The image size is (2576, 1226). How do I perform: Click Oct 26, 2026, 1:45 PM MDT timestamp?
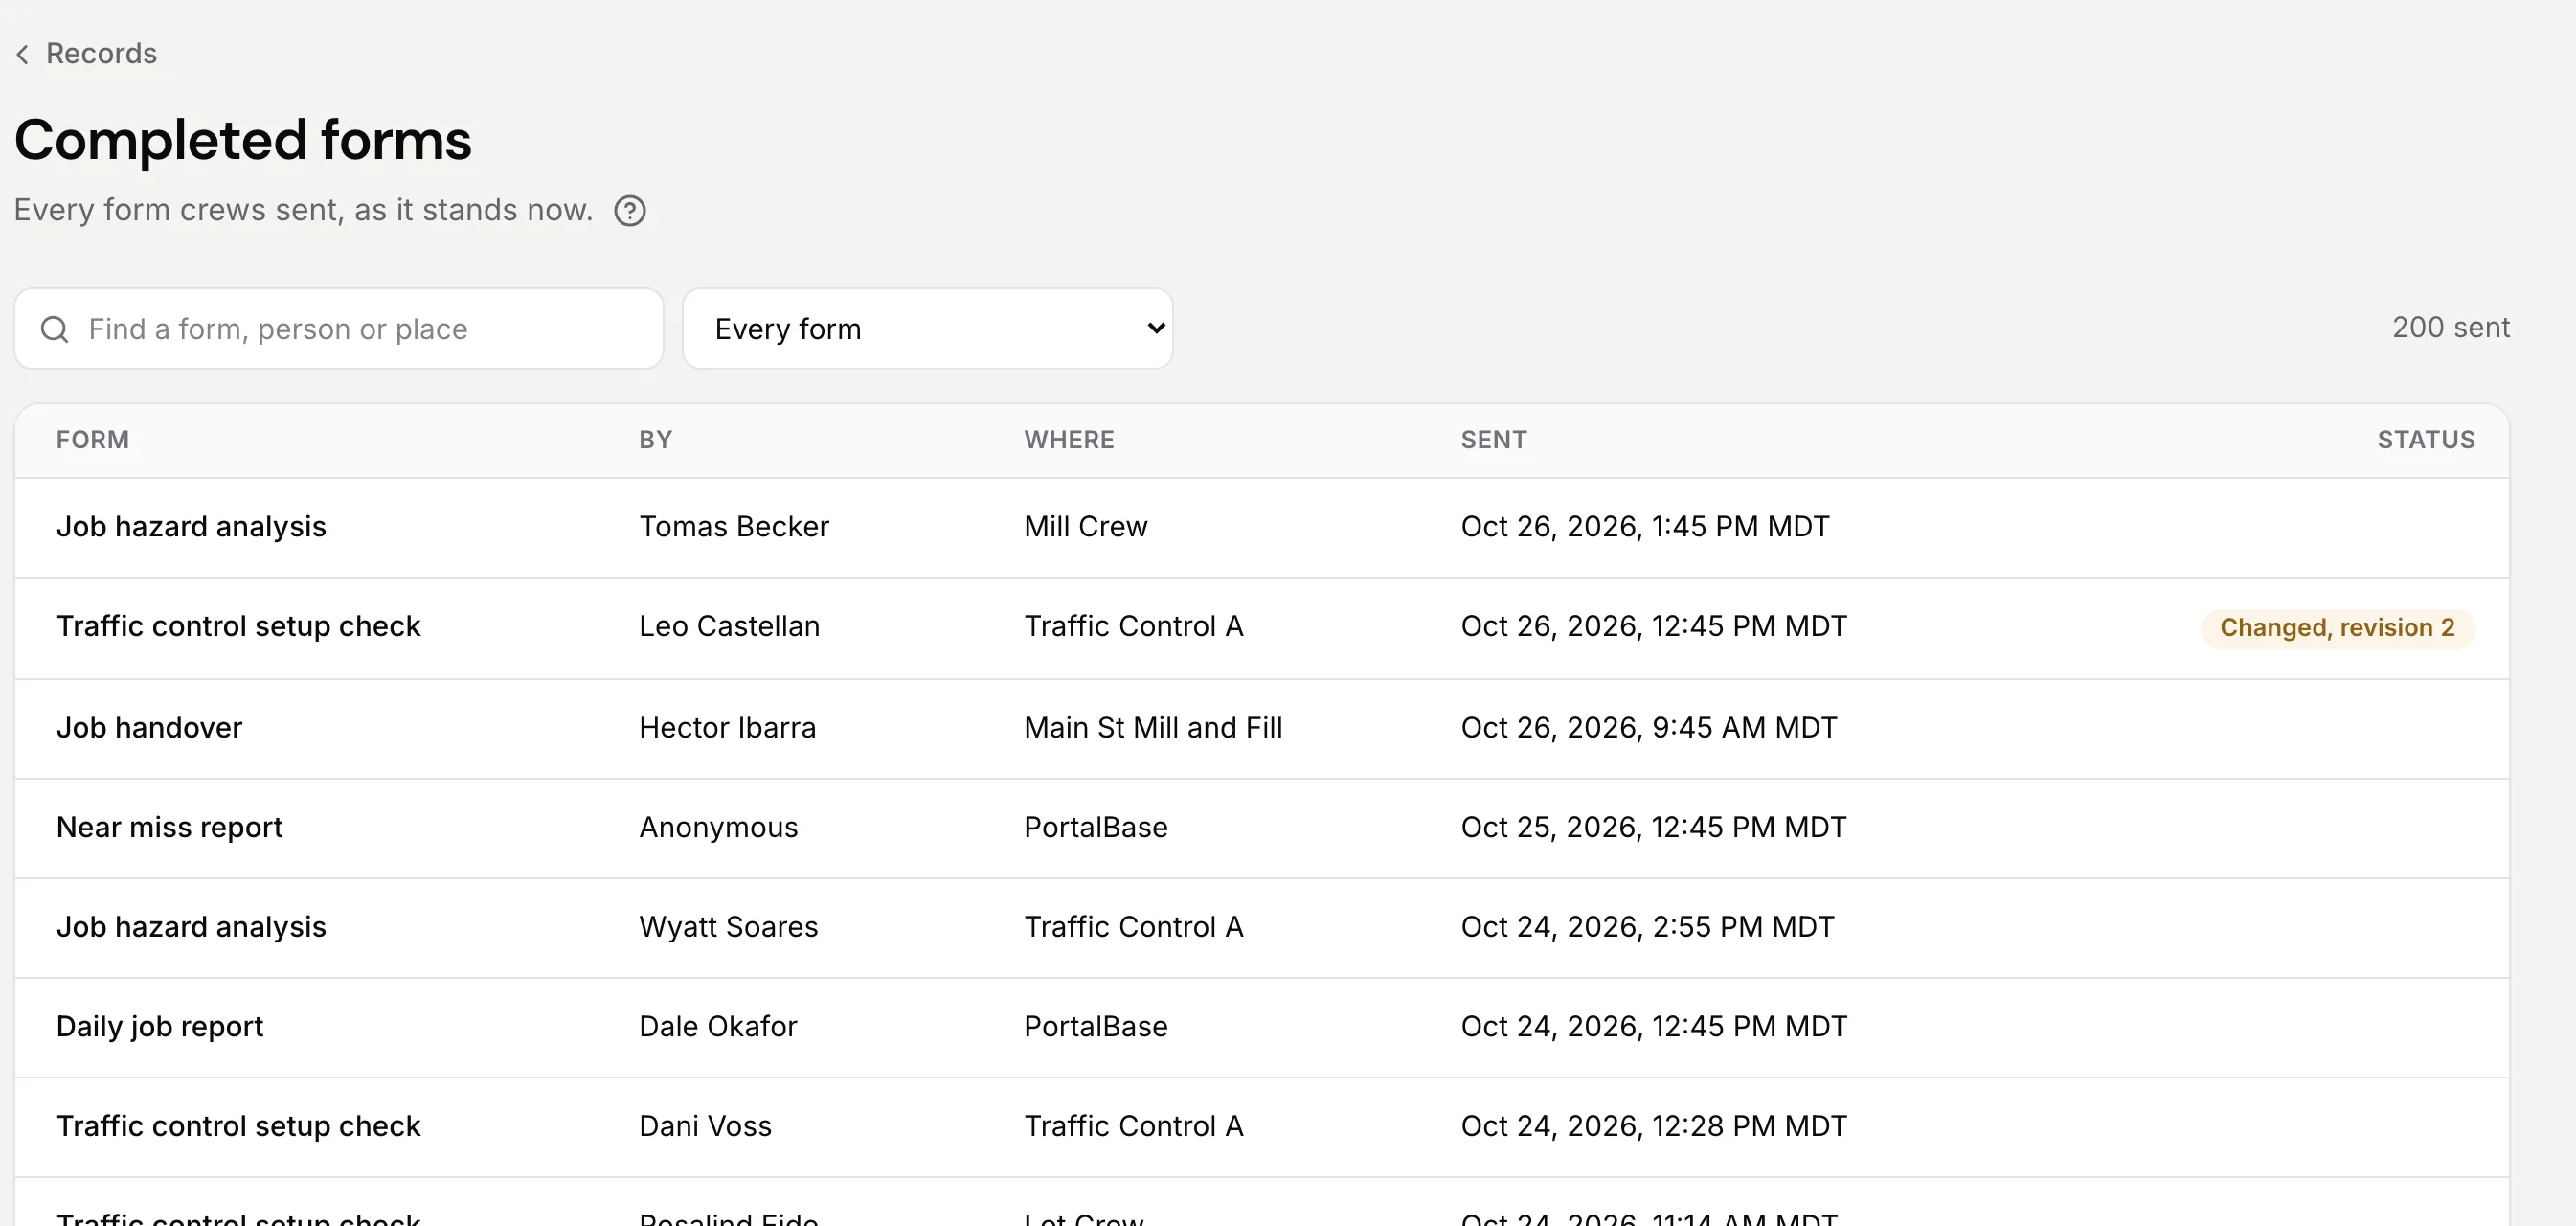(1645, 527)
